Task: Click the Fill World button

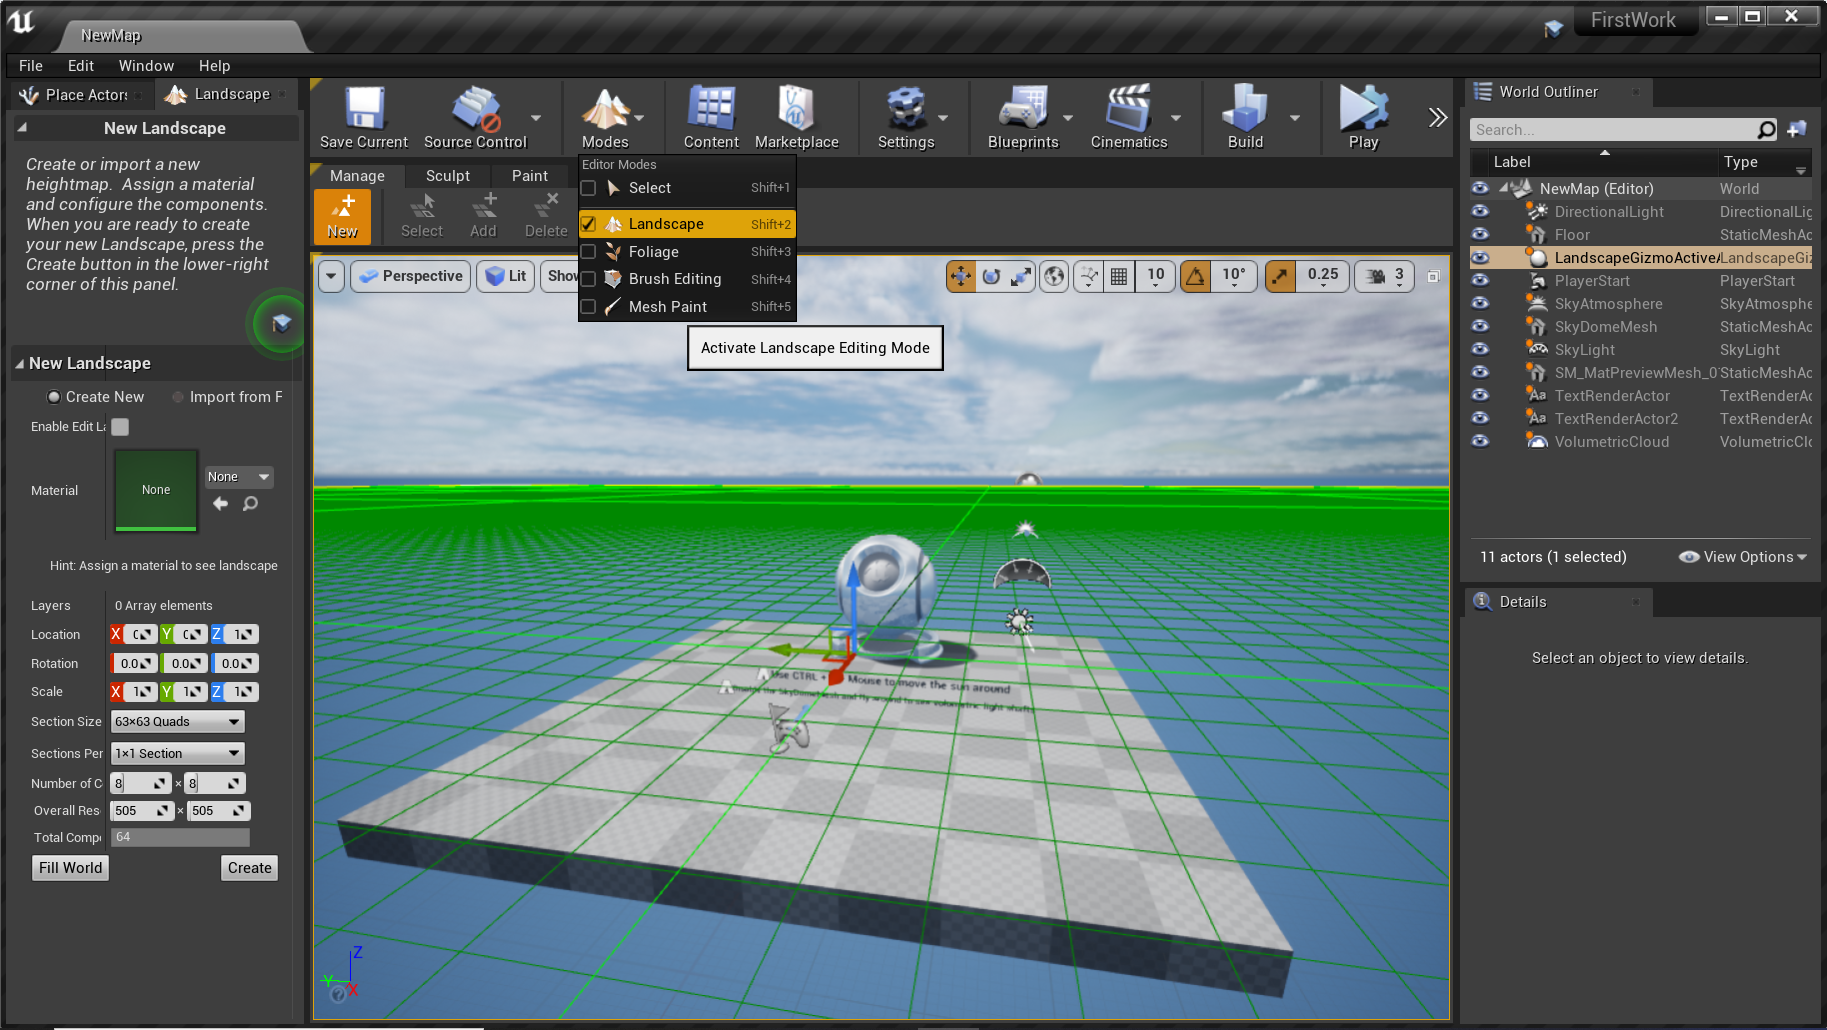Action: coord(70,868)
